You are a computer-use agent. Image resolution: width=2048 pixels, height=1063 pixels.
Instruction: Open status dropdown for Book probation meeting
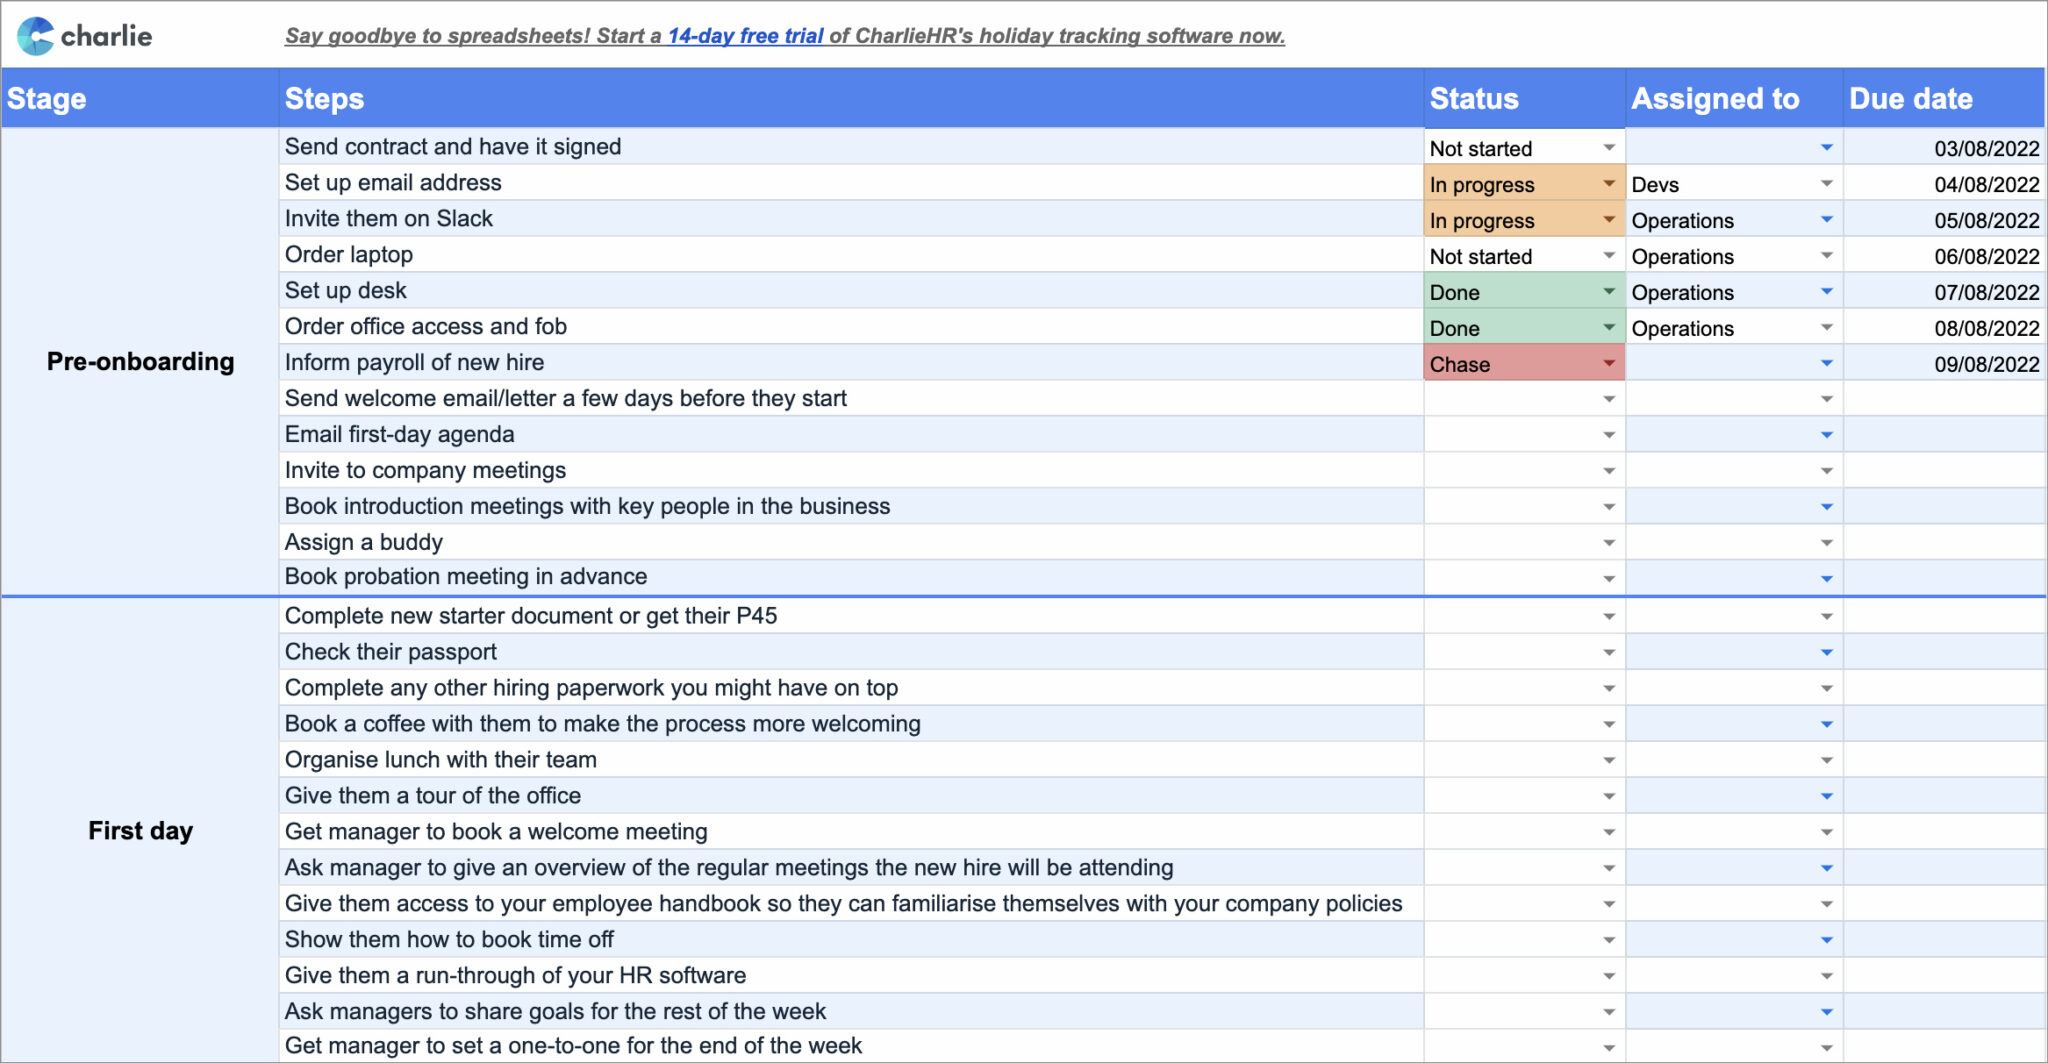[1610, 577]
